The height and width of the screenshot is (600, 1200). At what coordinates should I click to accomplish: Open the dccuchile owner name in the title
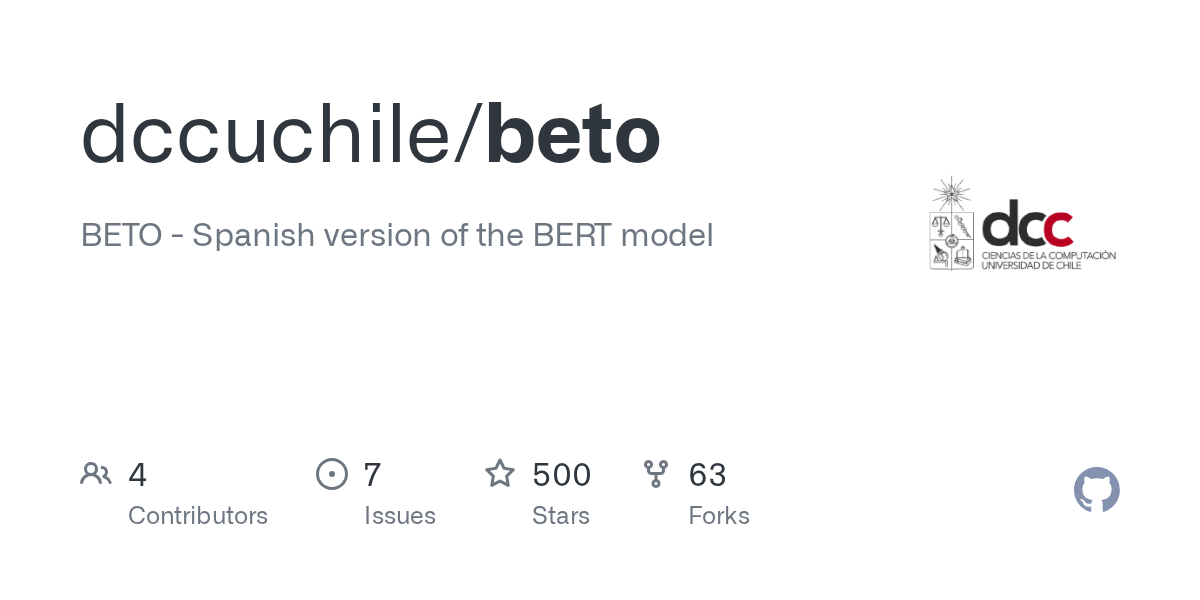(x=265, y=135)
